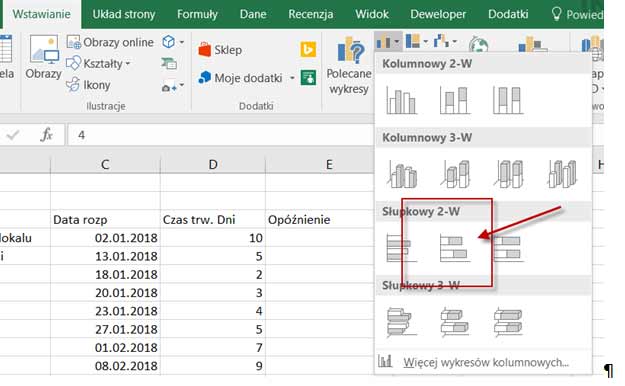Viewport: 625px width, 386px height.
Task: Select the duration cell containing 7
Action: (213, 348)
